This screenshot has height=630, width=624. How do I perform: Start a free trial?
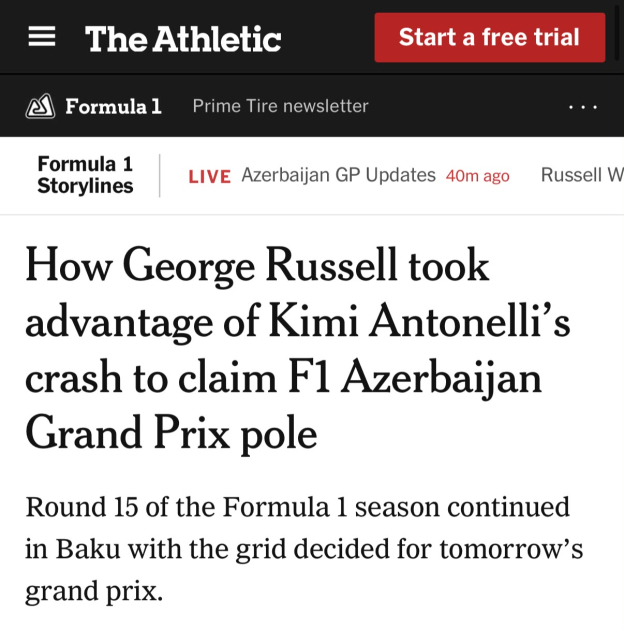pyautogui.click(x=490, y=37)
